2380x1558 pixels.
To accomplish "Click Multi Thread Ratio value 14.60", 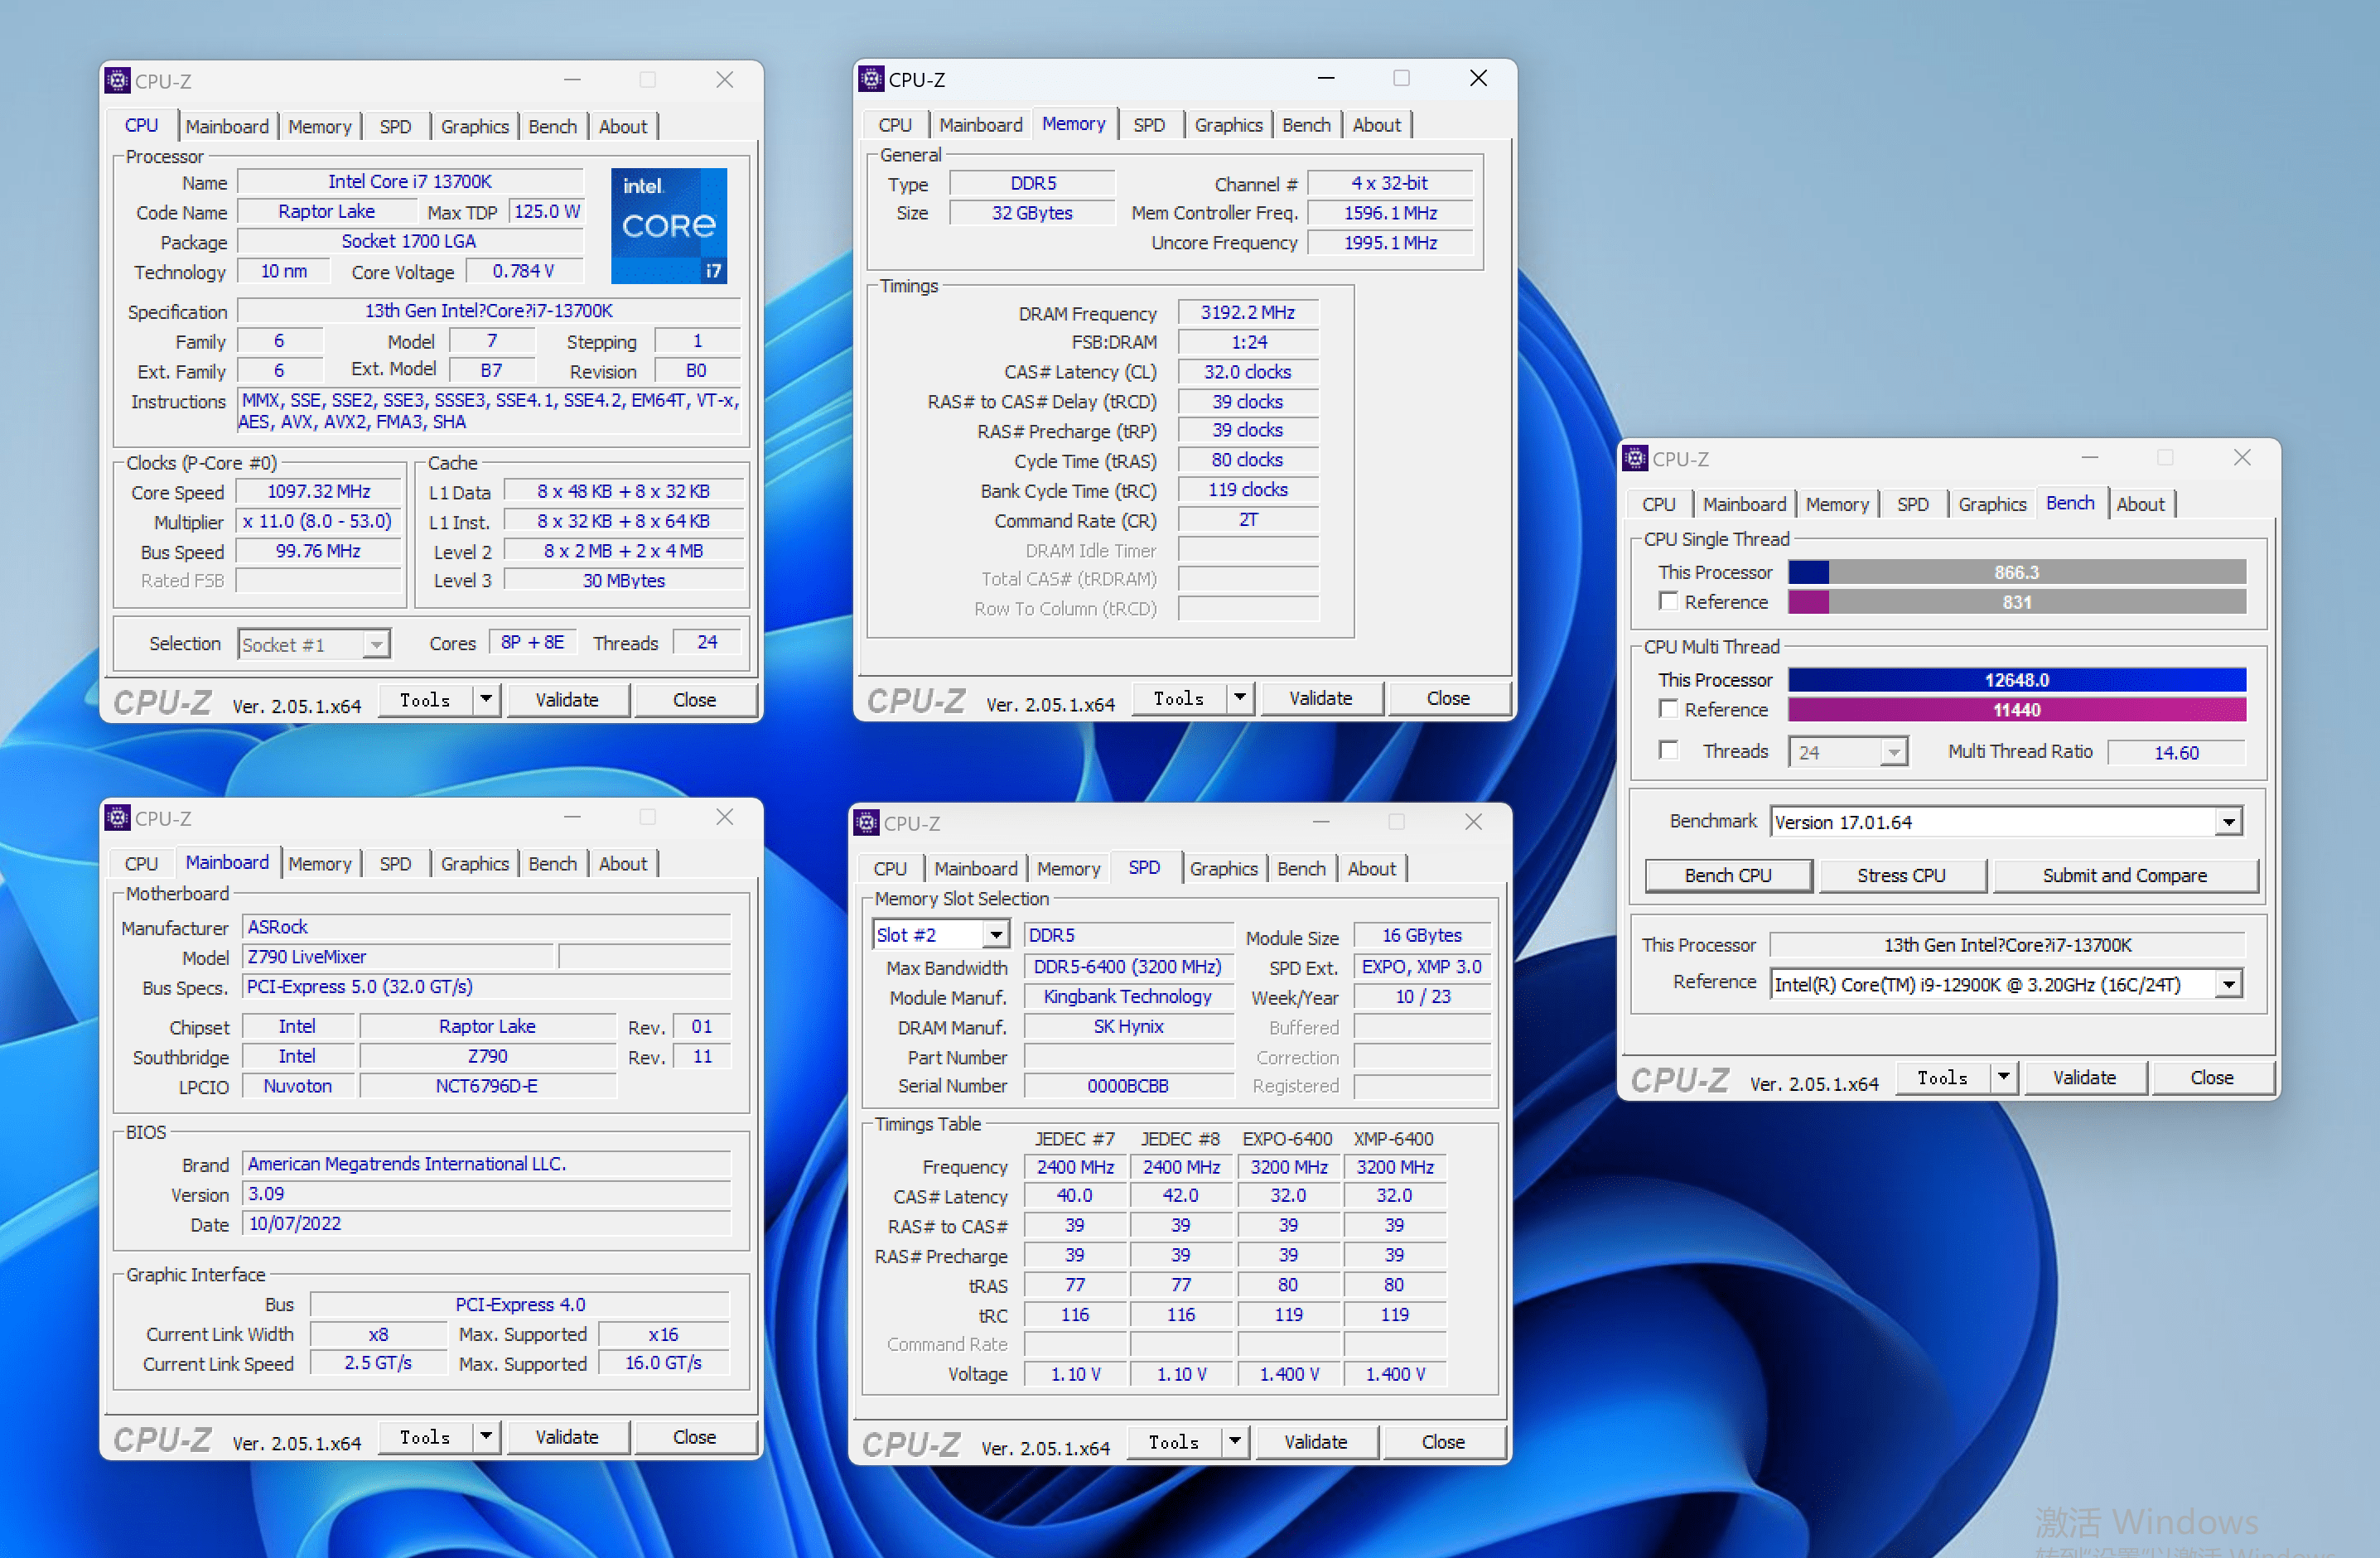I will [x=2176, y=752].
